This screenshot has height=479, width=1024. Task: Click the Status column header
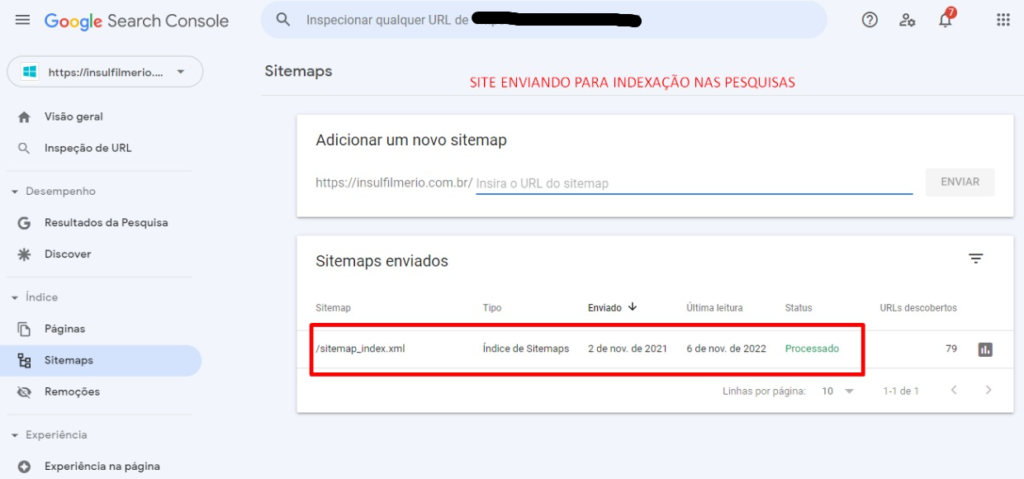tap(798, 308)
